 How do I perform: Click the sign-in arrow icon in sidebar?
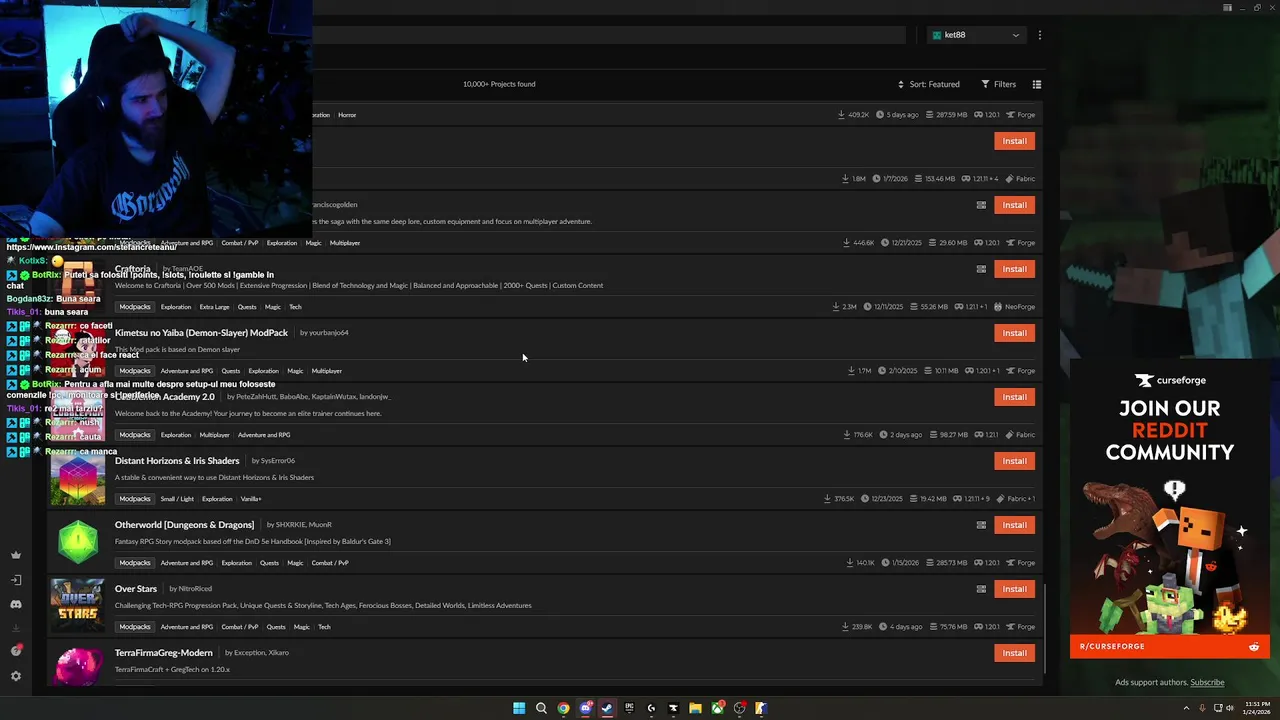click(x=16, y=580)
